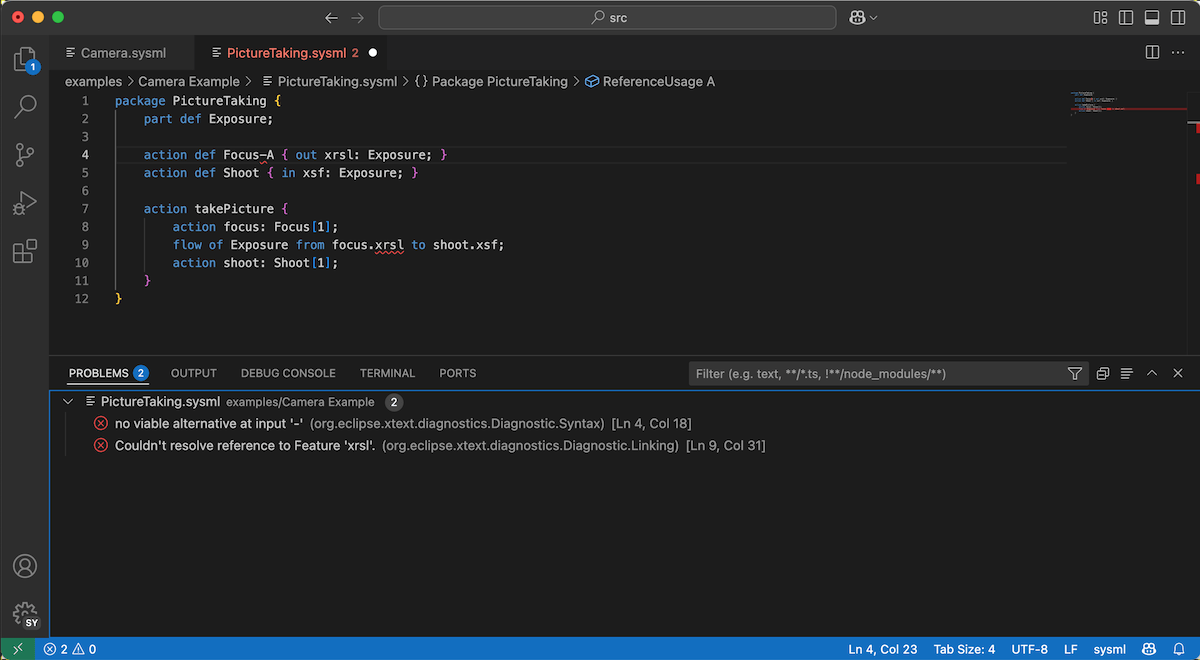Click the Ln 4, Col 23 cursor position
This screenshot has height=660, width=1200.
coord(883,649)
